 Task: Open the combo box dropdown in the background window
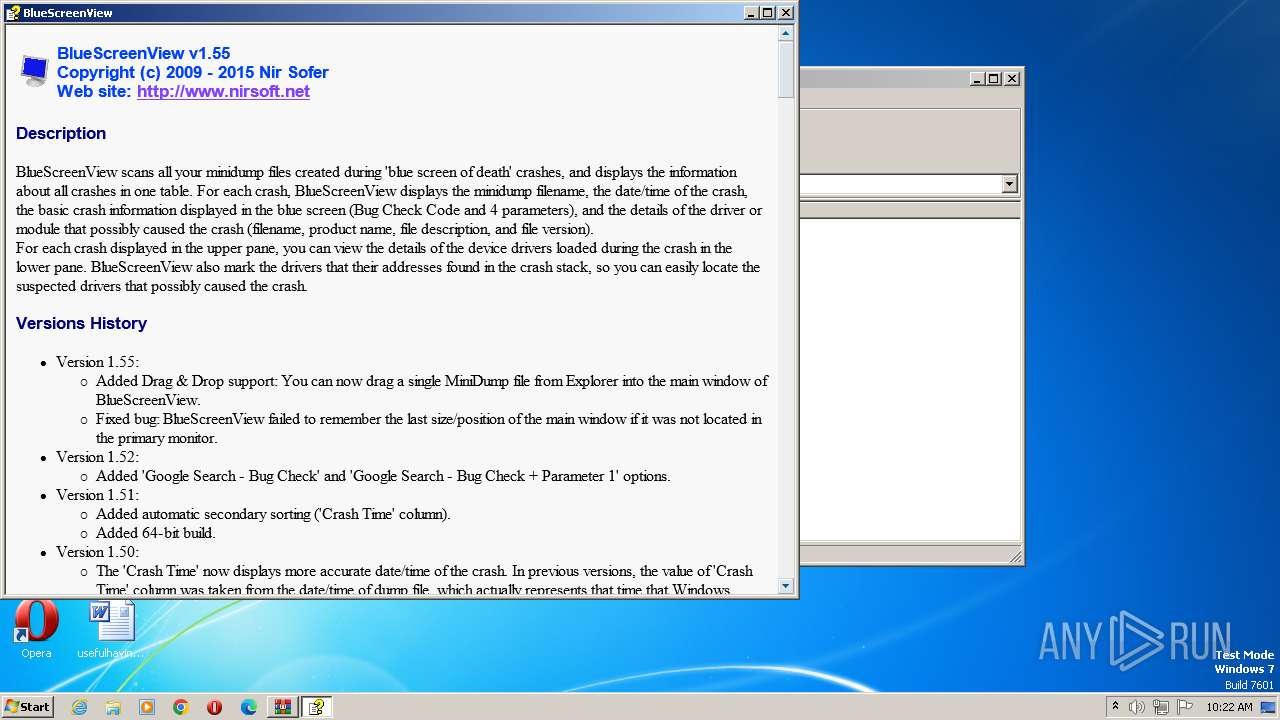point(1009,184)
